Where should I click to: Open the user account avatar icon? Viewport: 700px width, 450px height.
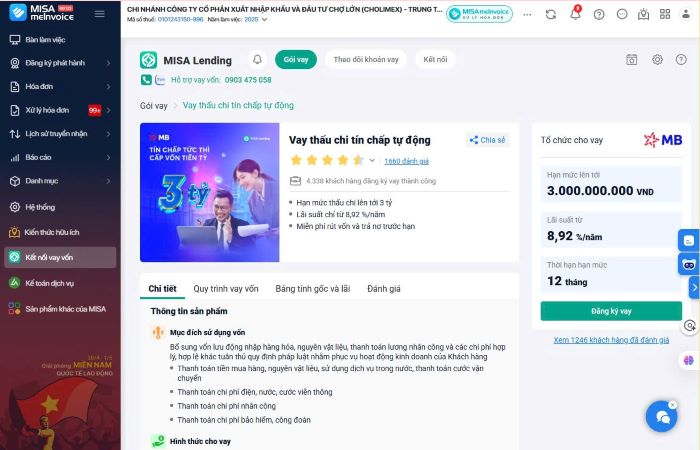click(x=685, y=14)
